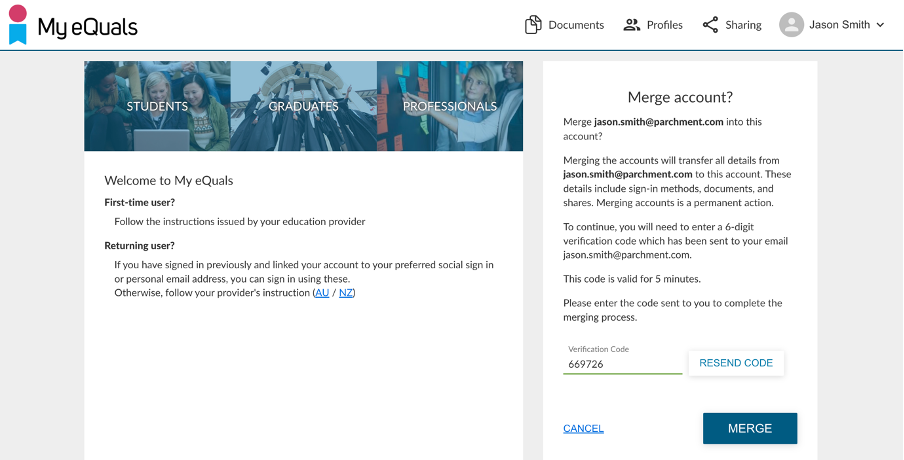Click the MERGE button
The image size is (904, 460).
tap(749, 428)
